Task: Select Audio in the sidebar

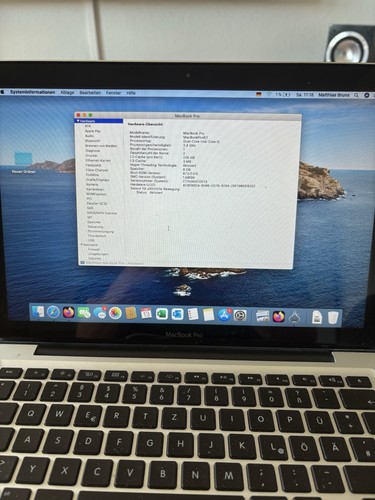Action: 89,136
